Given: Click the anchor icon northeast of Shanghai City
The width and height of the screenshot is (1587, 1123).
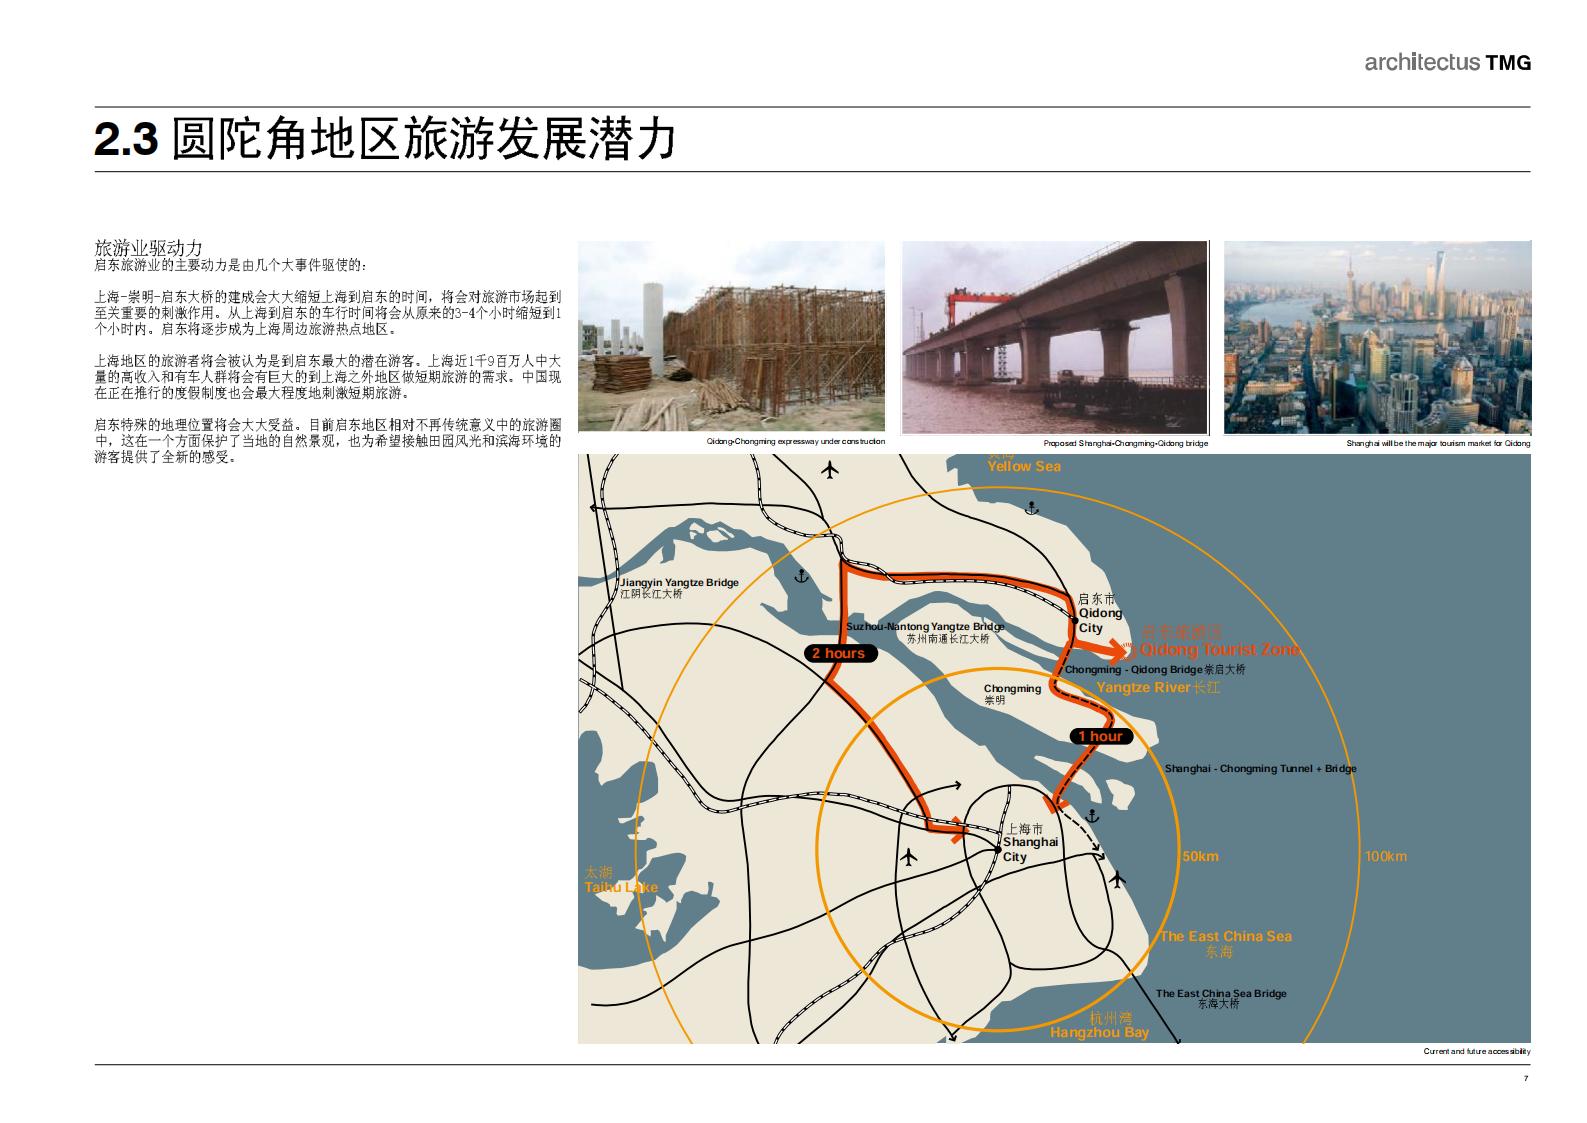Looking at the screenshot, I should 1092,815.
